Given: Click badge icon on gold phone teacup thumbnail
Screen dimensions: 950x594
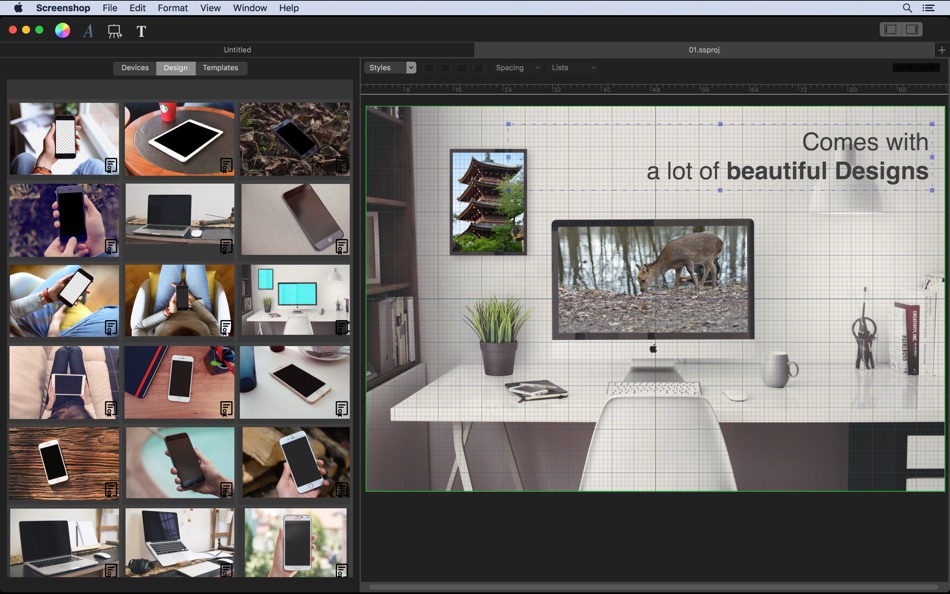Looking at the screenshot, I should (342, 409).
